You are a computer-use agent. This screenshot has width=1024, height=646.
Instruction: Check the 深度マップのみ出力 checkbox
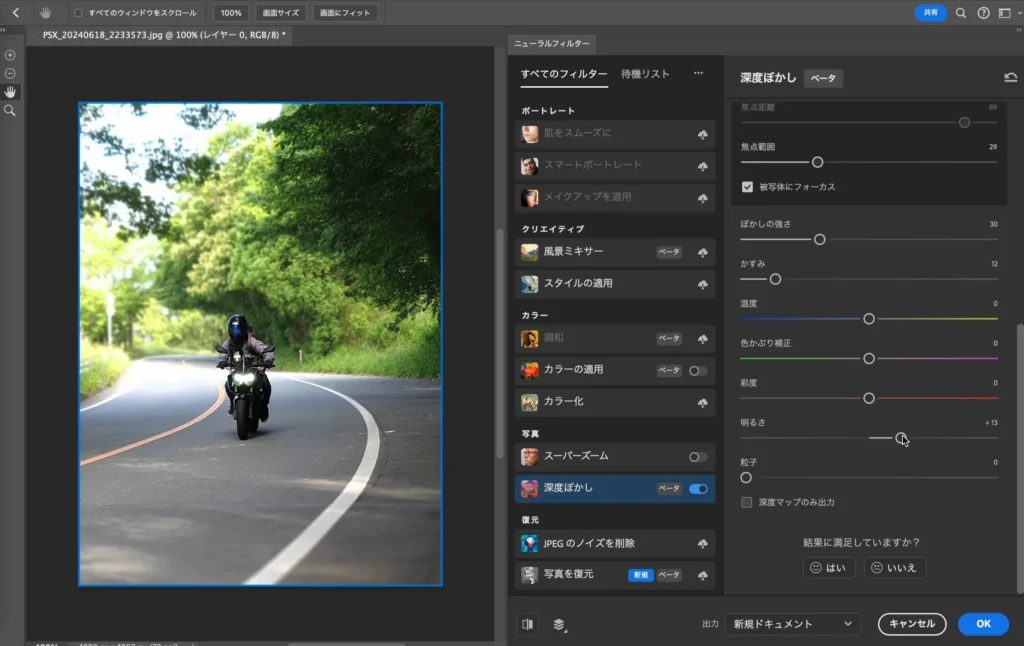click(747, 502)
